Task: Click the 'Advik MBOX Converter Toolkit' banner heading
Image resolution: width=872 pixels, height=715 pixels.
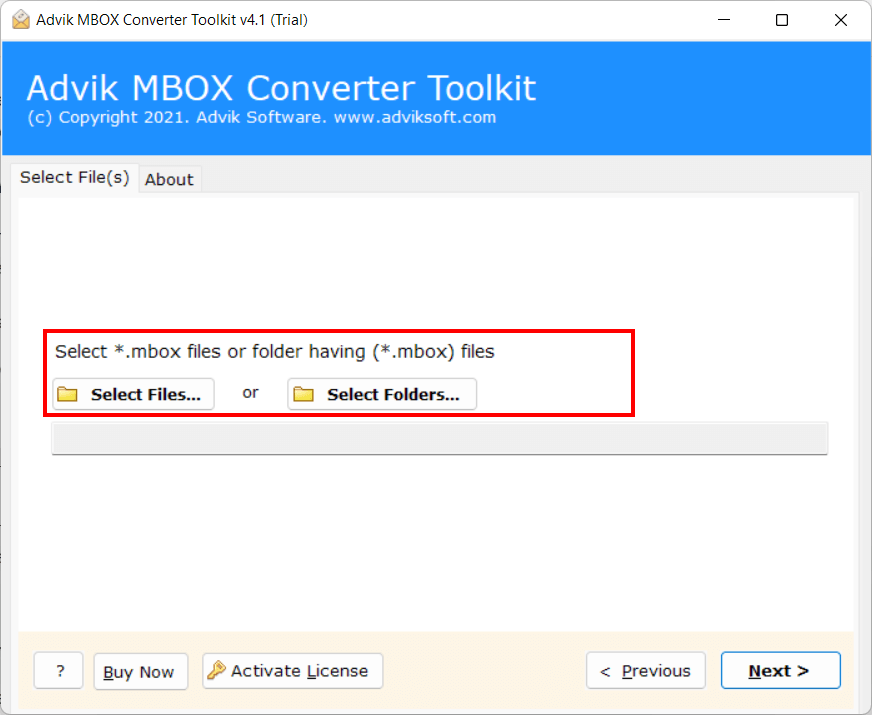Action: point(281,88)
